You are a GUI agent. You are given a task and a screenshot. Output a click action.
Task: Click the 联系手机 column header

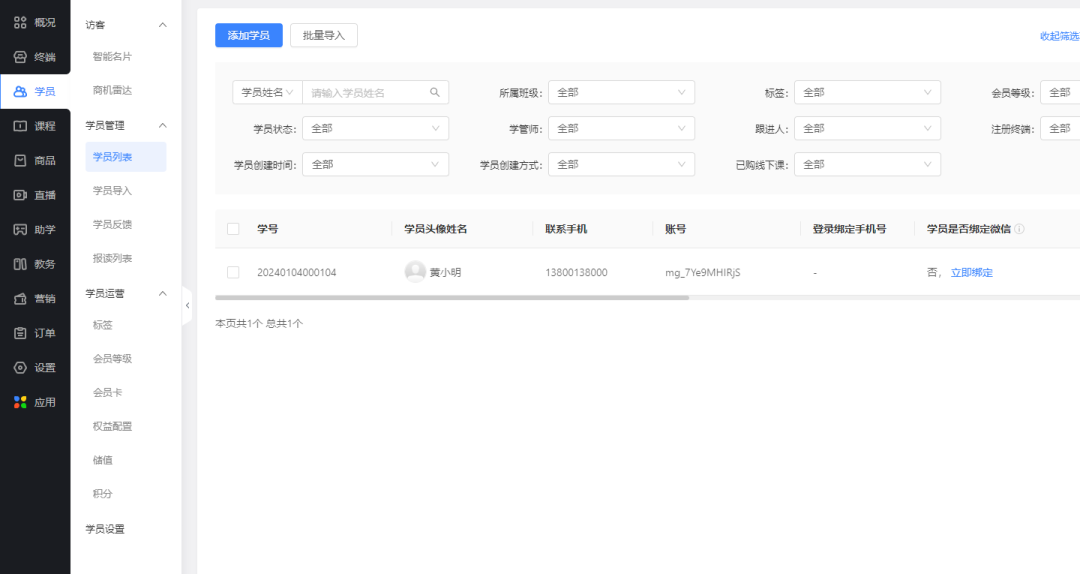(x=566, y=229)
